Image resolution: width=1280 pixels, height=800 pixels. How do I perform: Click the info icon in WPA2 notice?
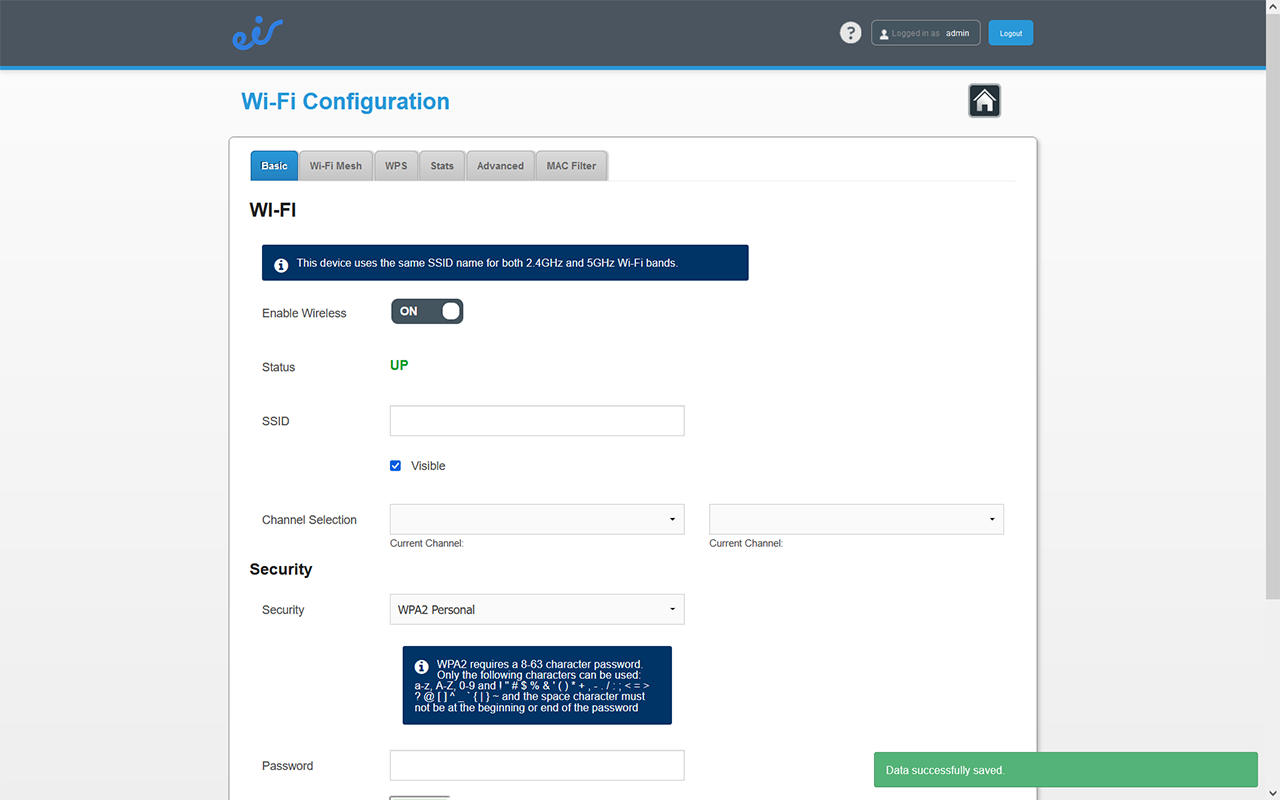[421, 666]
